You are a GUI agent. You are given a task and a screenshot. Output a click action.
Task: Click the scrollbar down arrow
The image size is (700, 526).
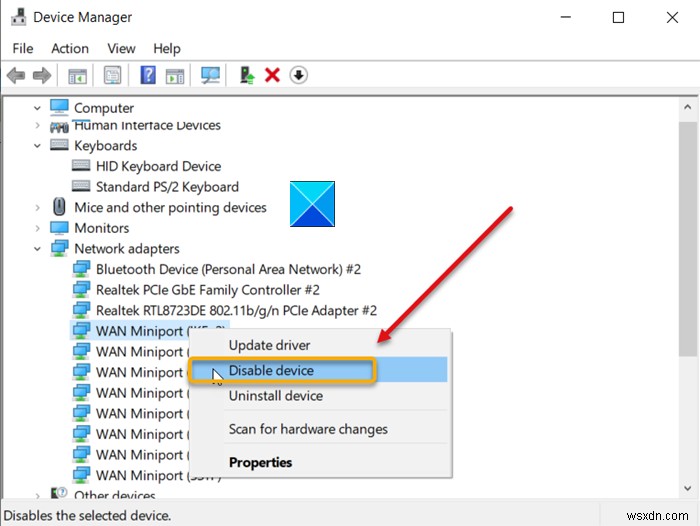click(688, 488)
